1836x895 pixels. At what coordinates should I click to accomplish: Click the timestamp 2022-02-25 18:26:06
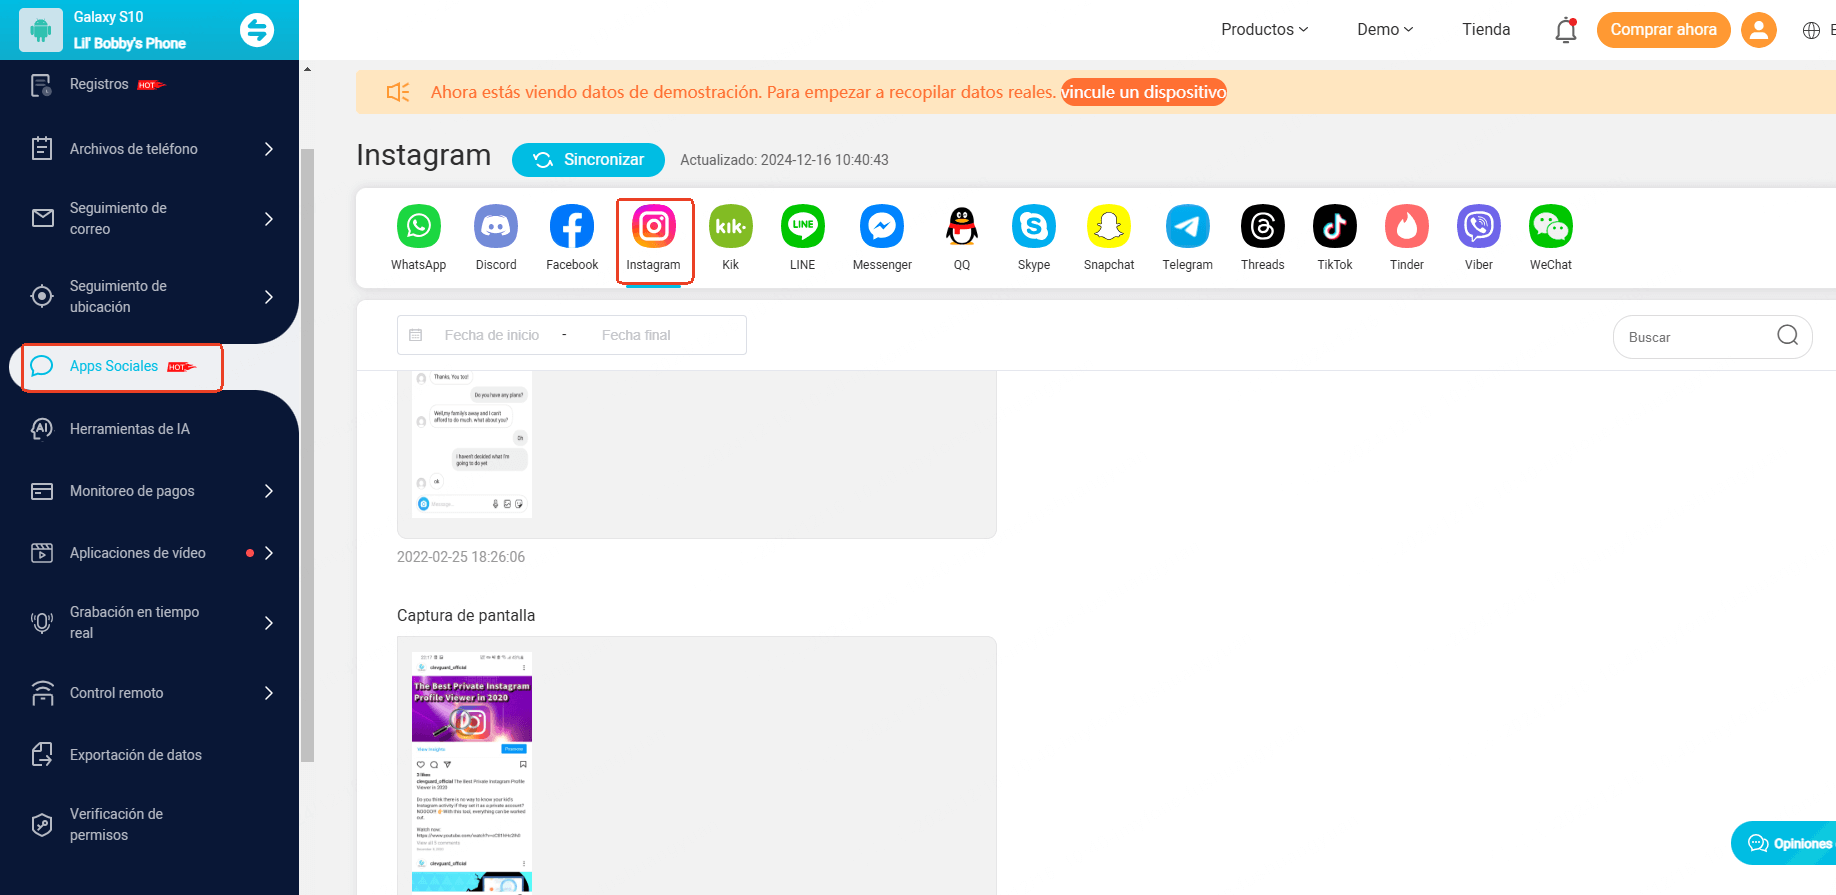click(461, 557)
